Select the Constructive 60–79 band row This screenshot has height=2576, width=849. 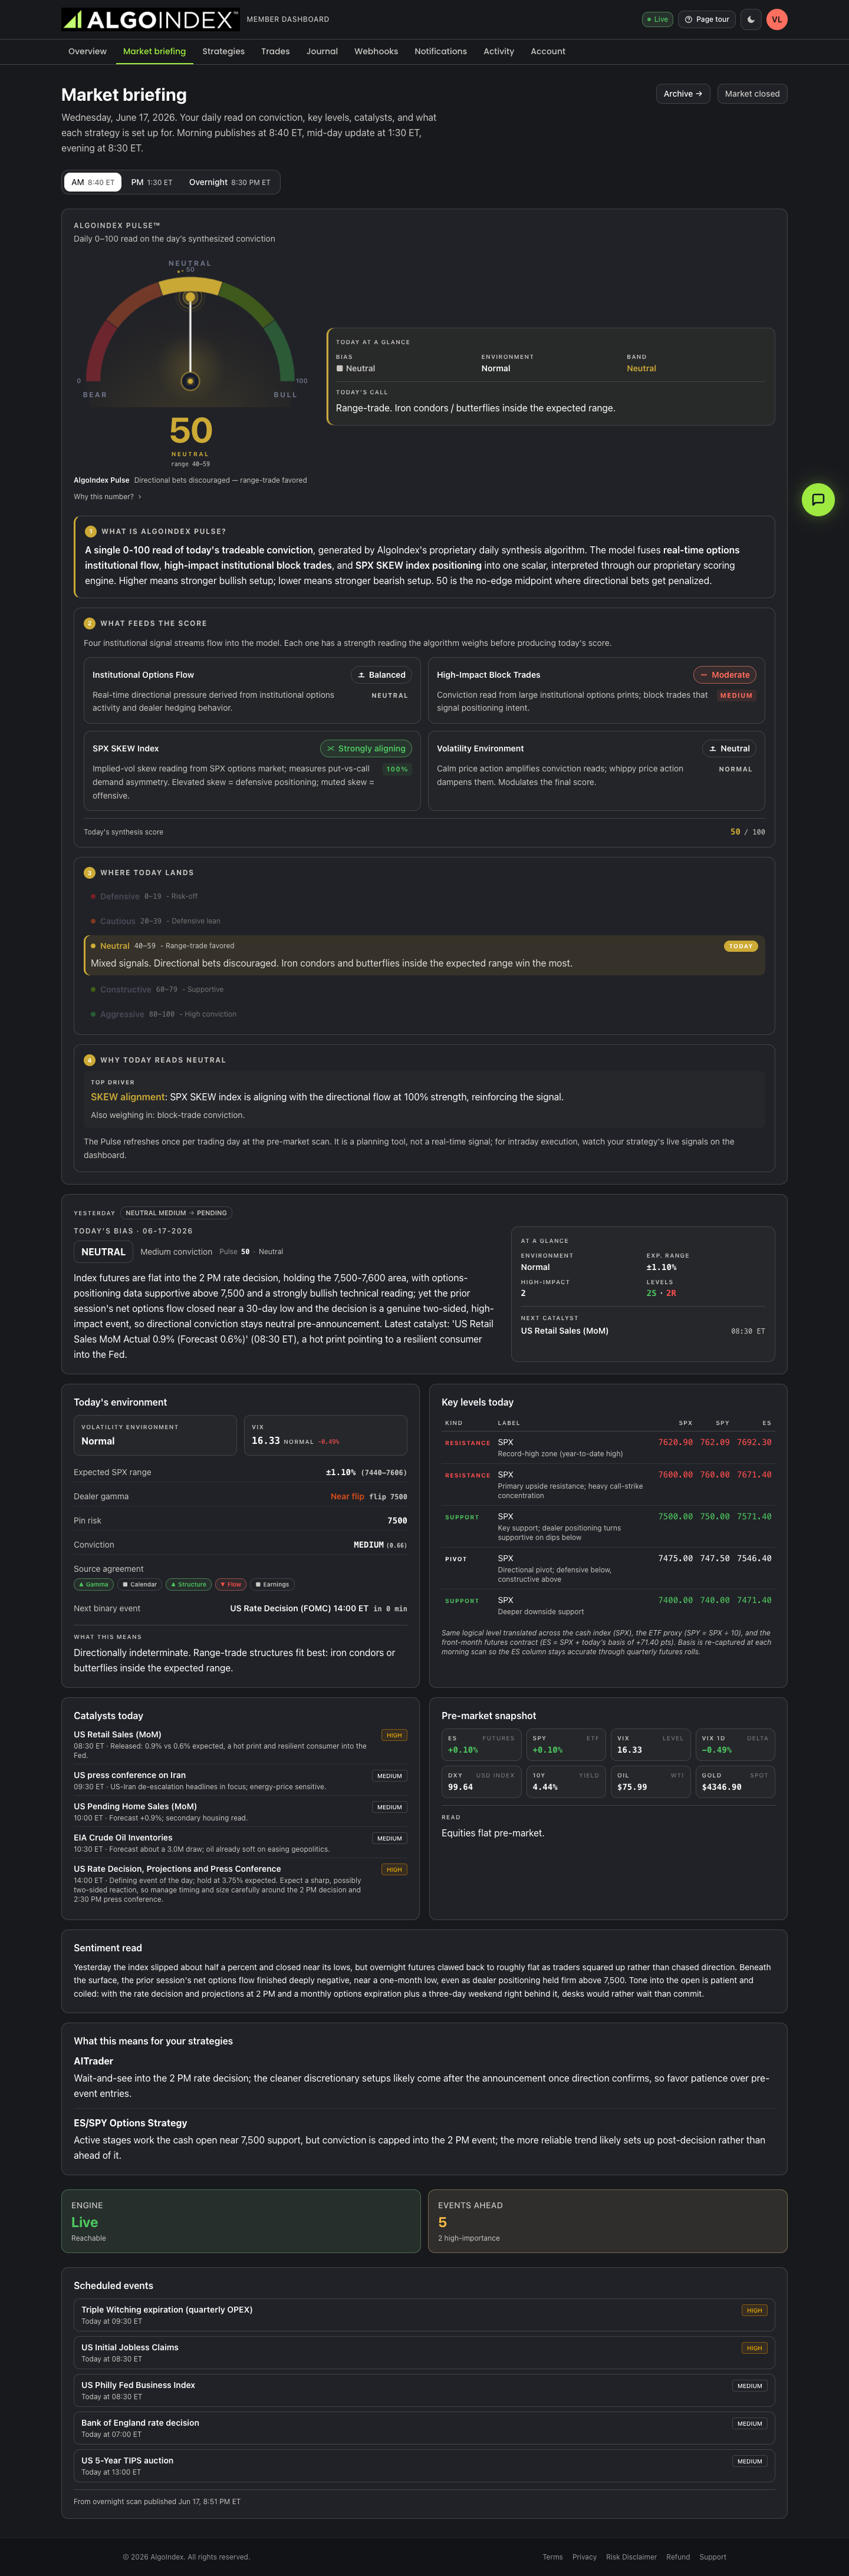pyautogui.click(x=424, y=989)
